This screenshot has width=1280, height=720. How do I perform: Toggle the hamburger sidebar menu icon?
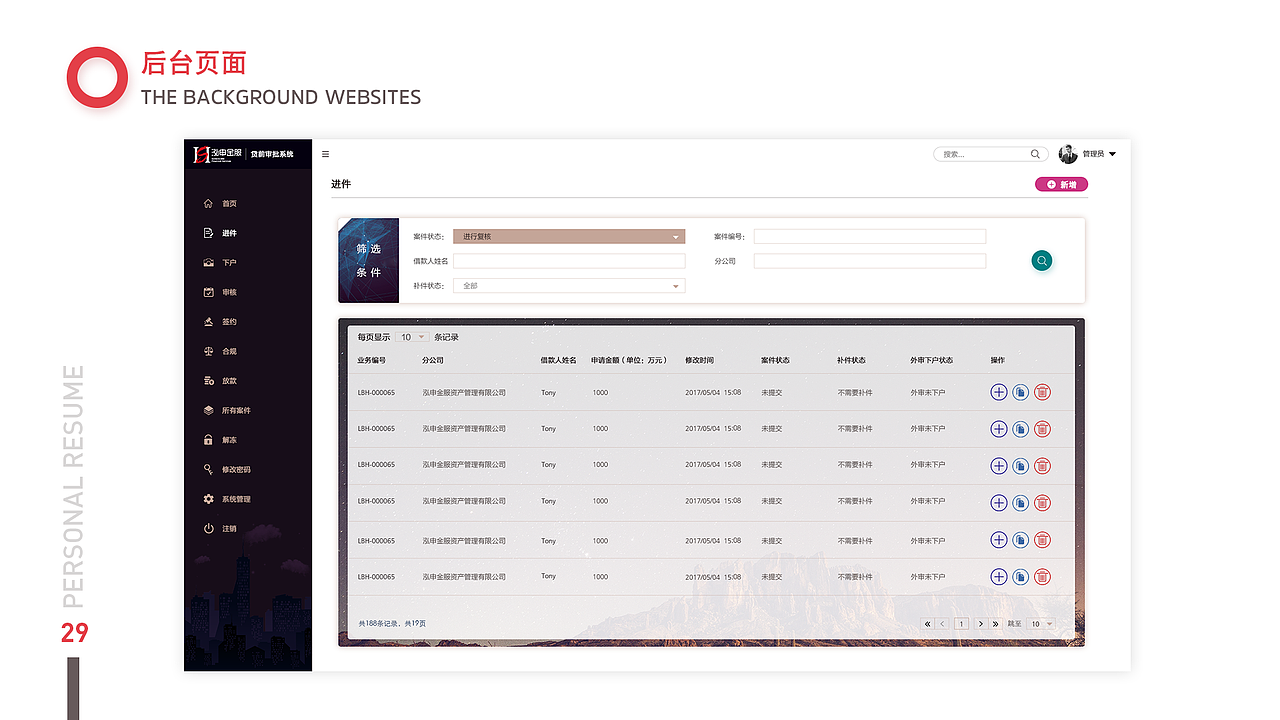pyautogui.click(x=325, y=154)
